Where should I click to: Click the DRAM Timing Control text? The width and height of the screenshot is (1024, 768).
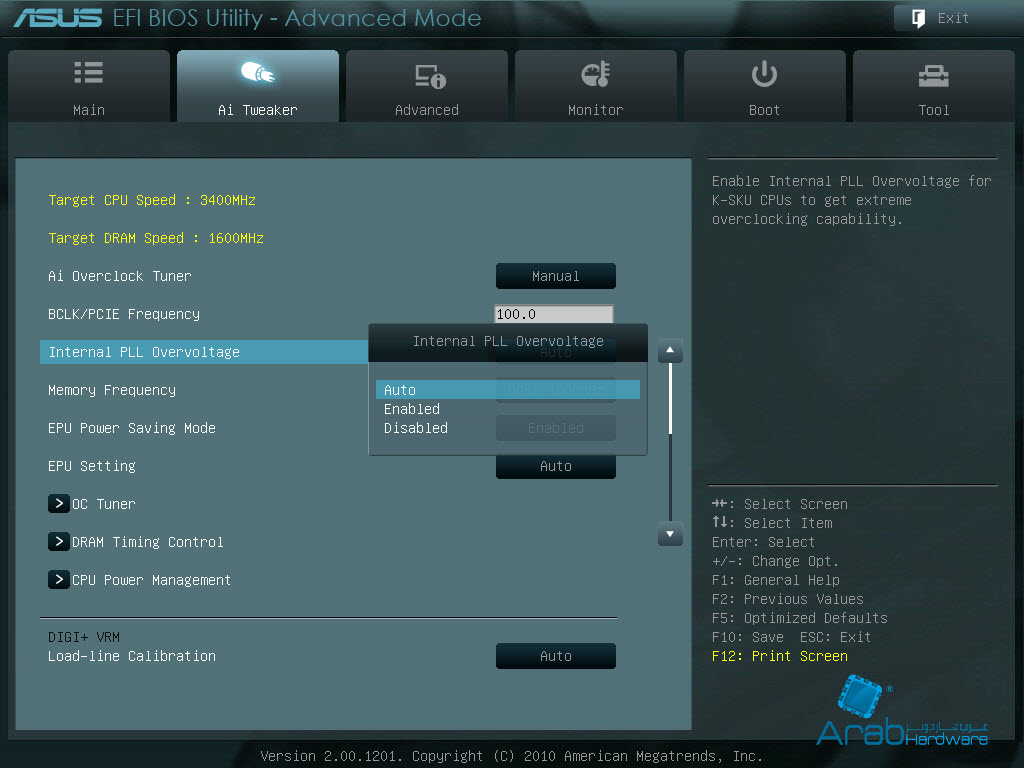coord(148,542)
